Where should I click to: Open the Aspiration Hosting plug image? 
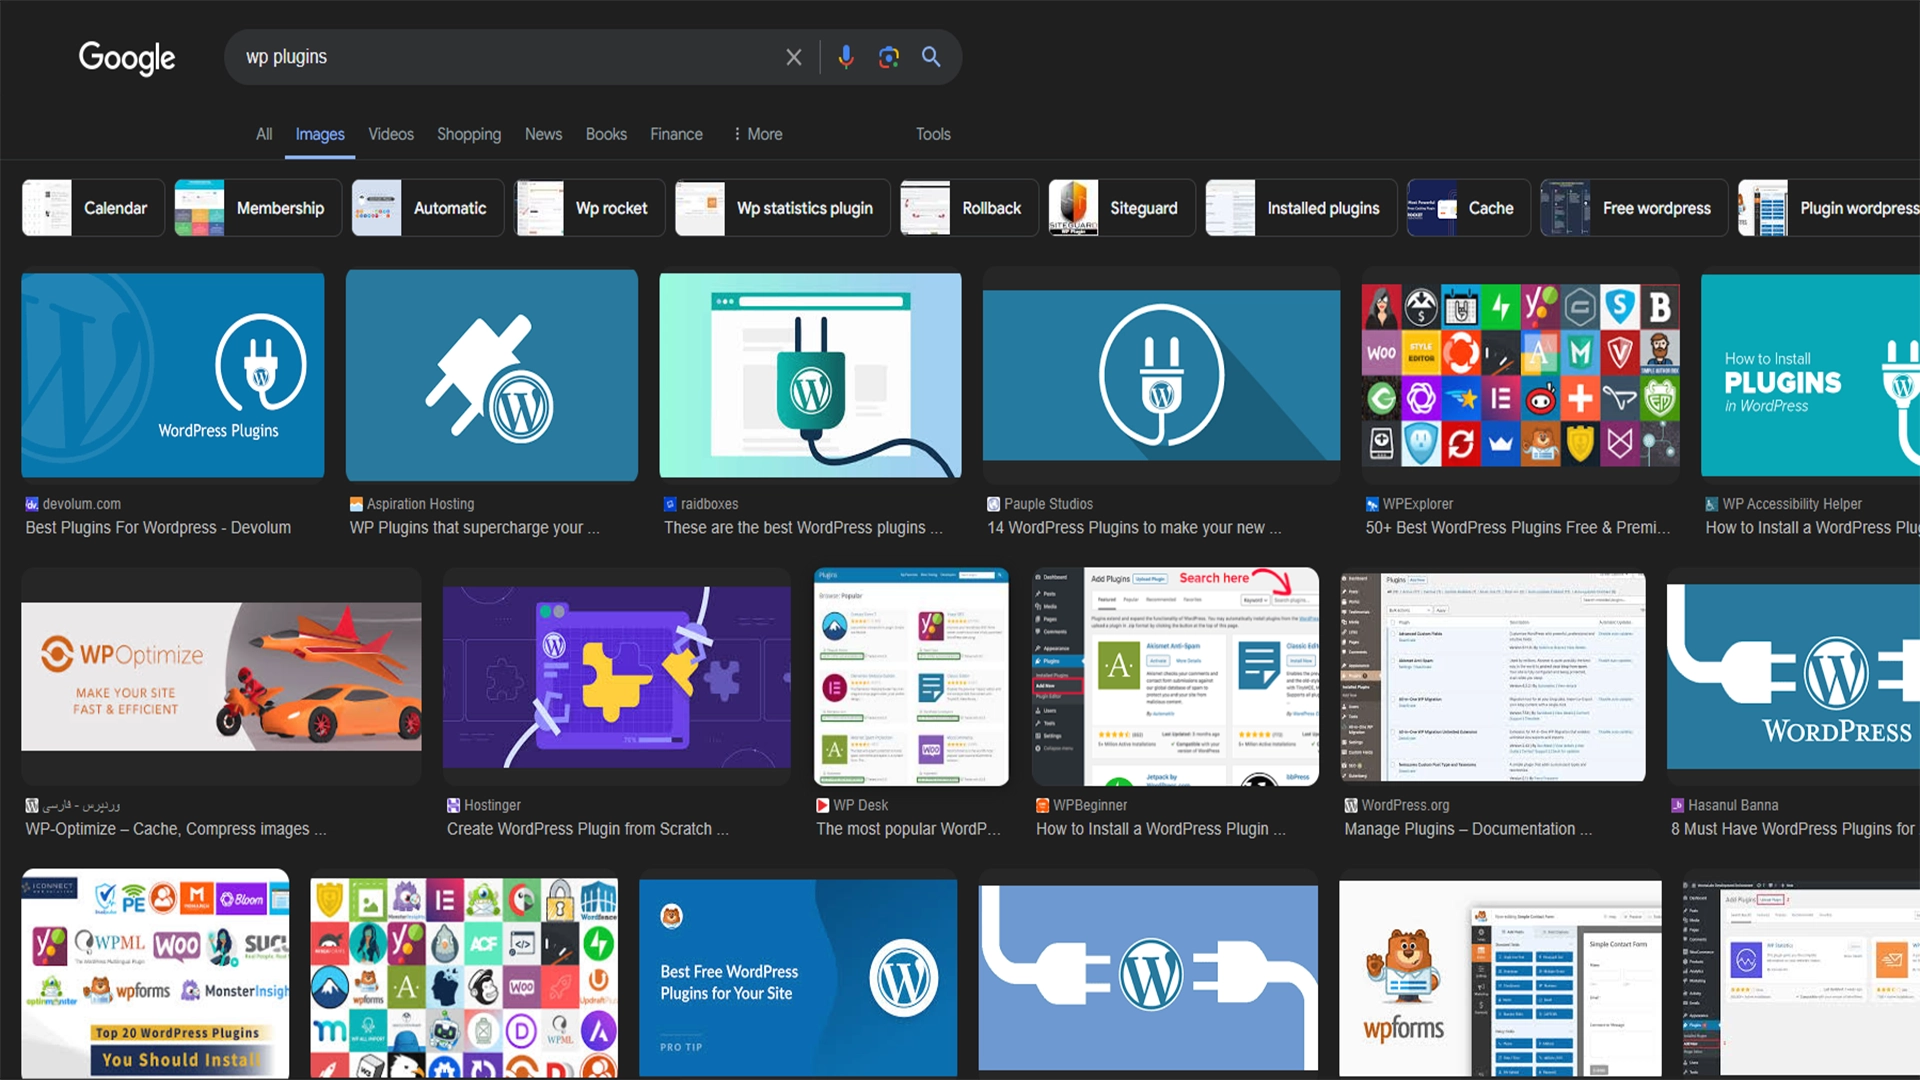[x=492, y=375]
